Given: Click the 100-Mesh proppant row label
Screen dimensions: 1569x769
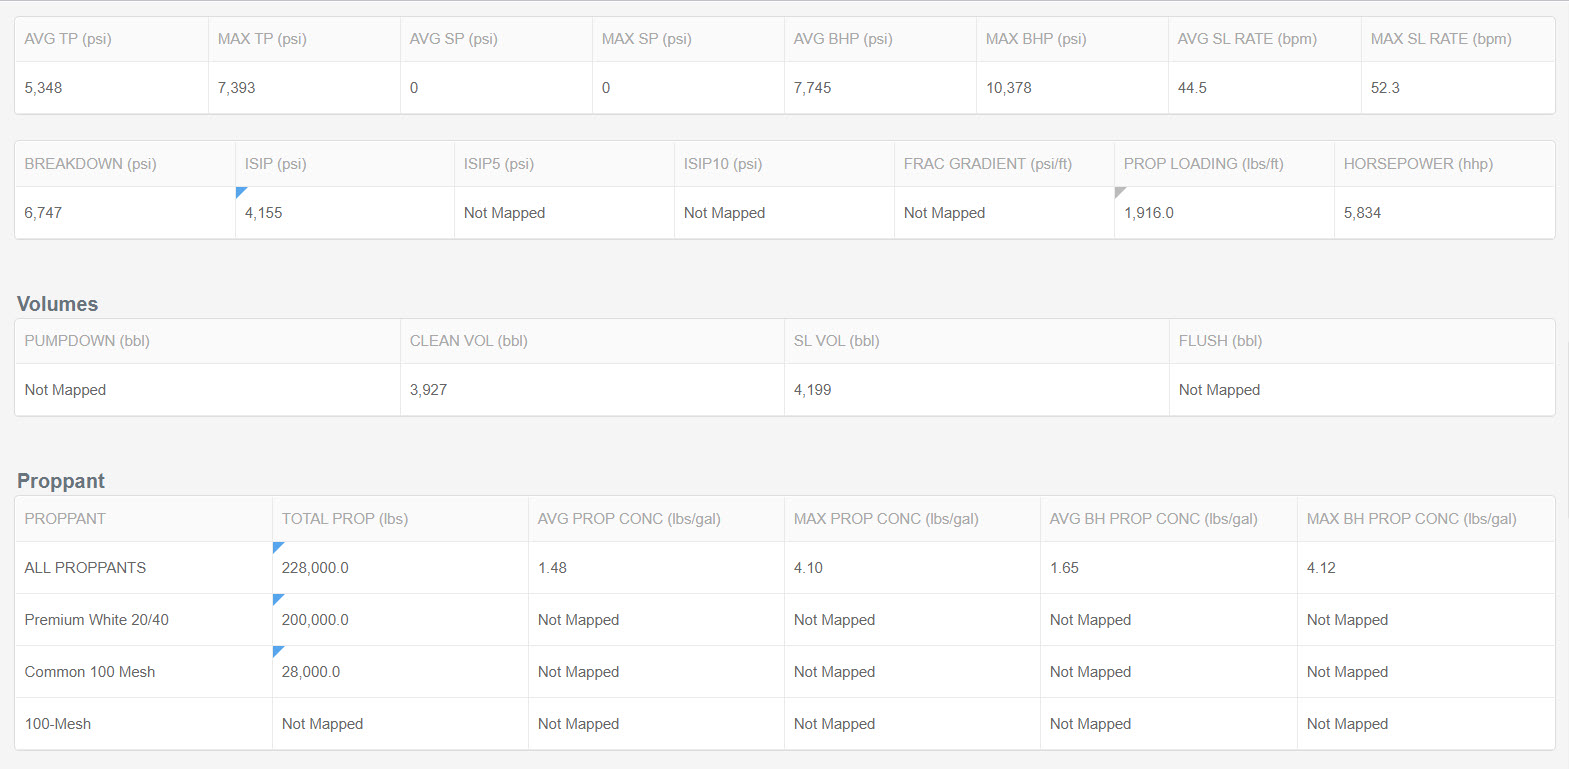Looking at the screenshot, I should click(58, 724).
